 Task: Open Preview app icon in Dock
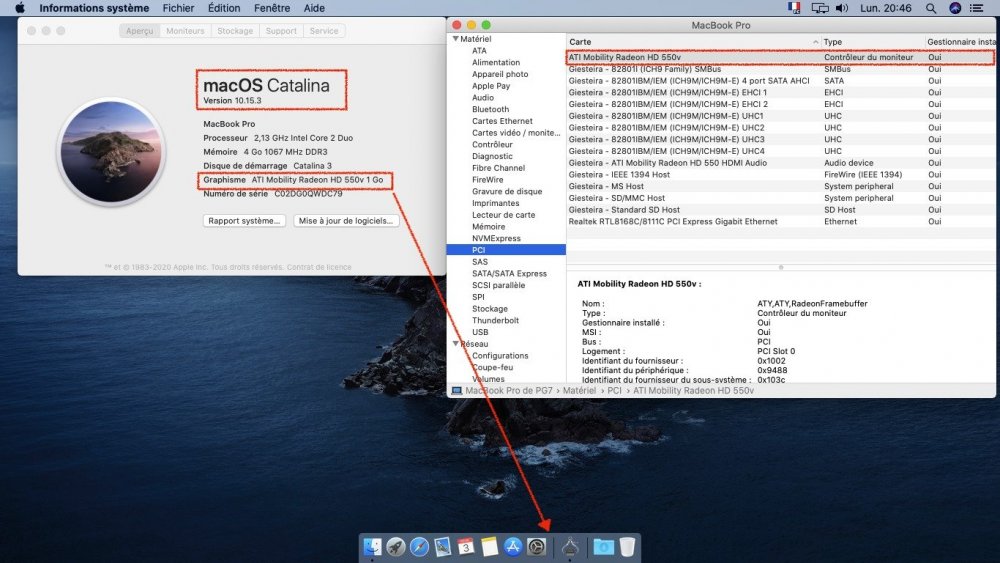tap(443, 546)
